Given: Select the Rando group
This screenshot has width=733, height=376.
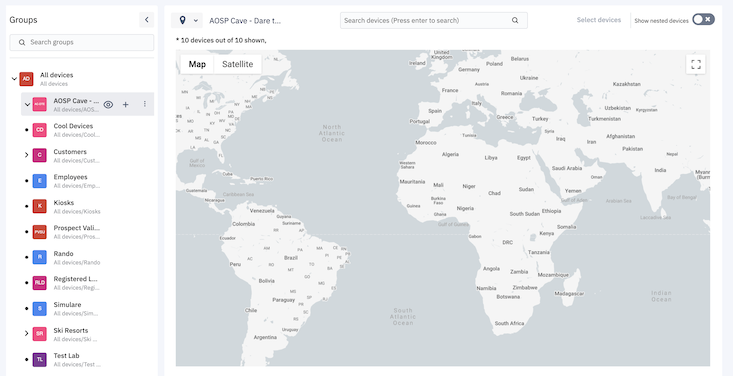Looking at the screenshot, I should click(x=87, y=257).
